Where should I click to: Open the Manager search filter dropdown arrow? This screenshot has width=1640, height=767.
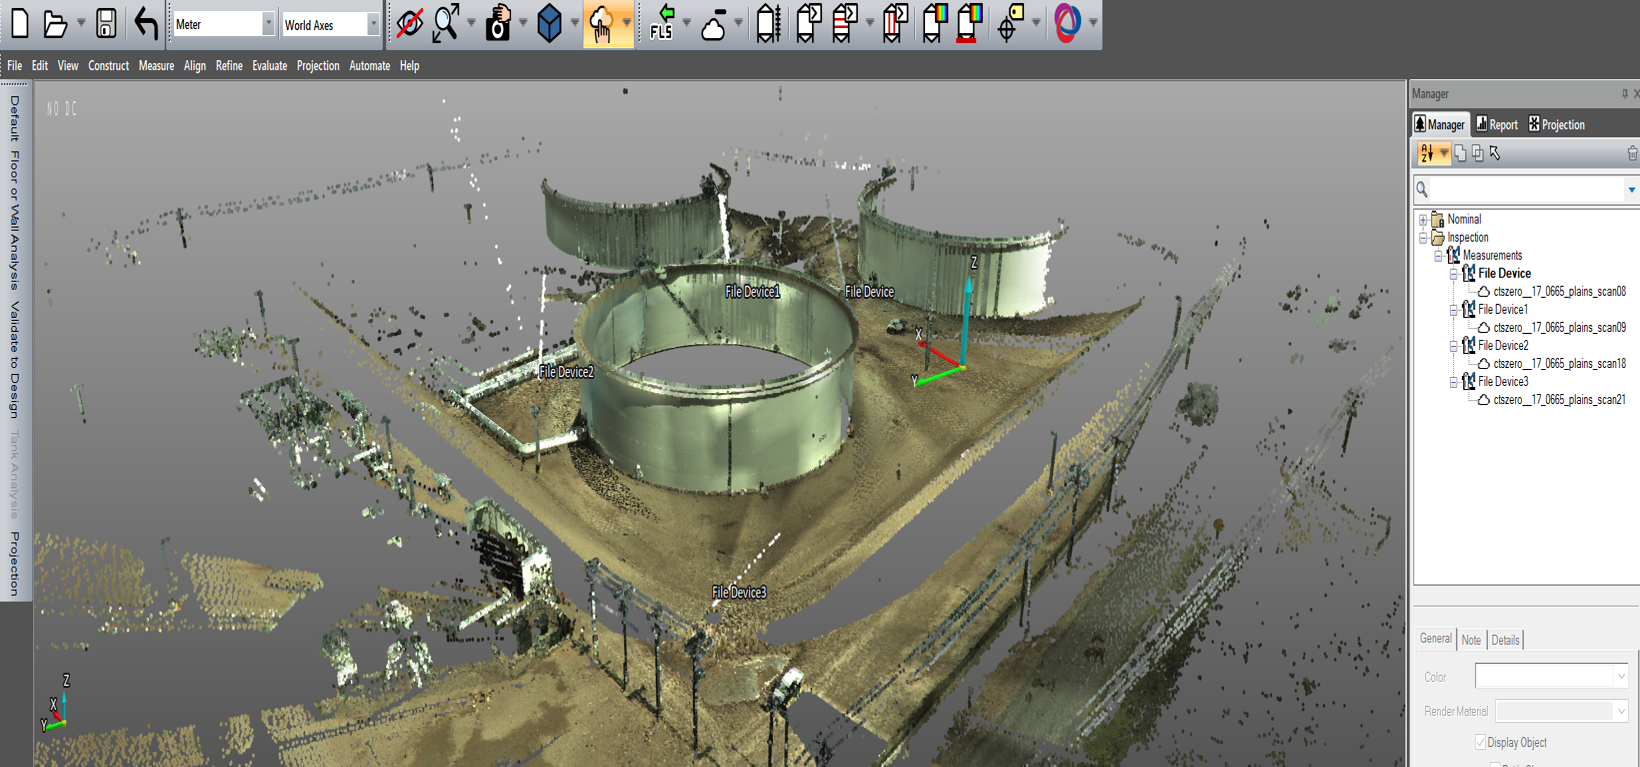tap(1631, 189)
